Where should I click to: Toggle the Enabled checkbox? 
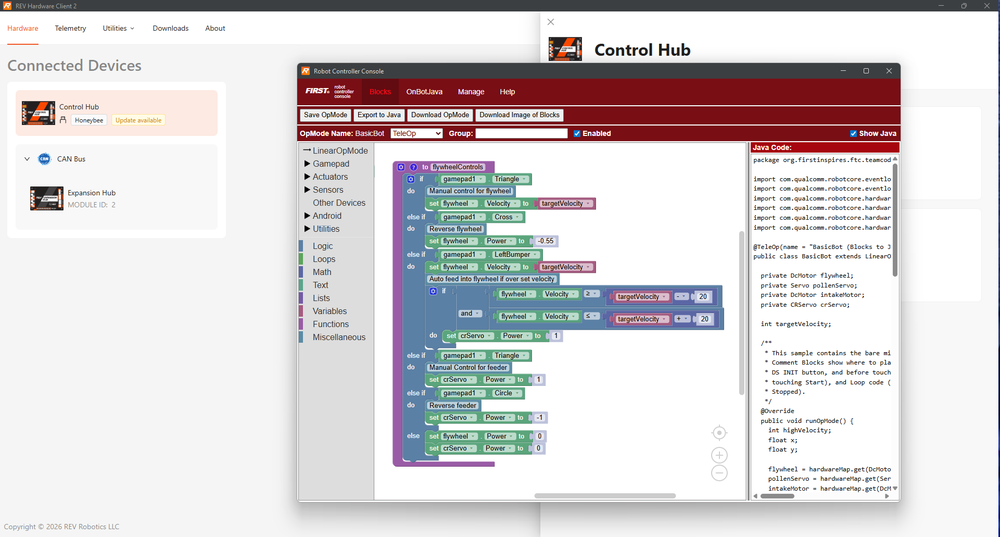[x=577, y=133]
